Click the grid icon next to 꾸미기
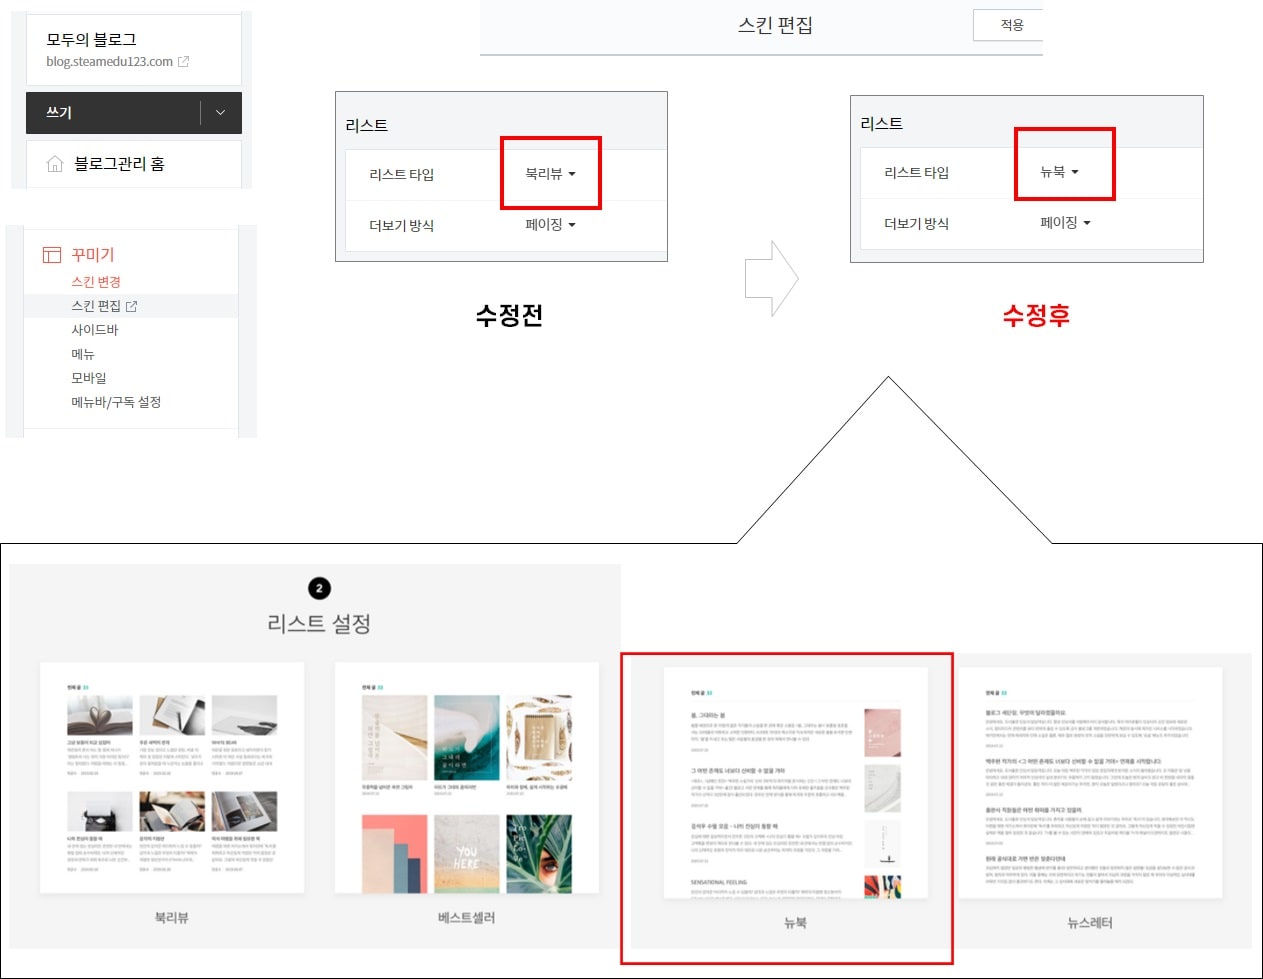The height and width of the screenshot is (979, 1263). [50, 255]
